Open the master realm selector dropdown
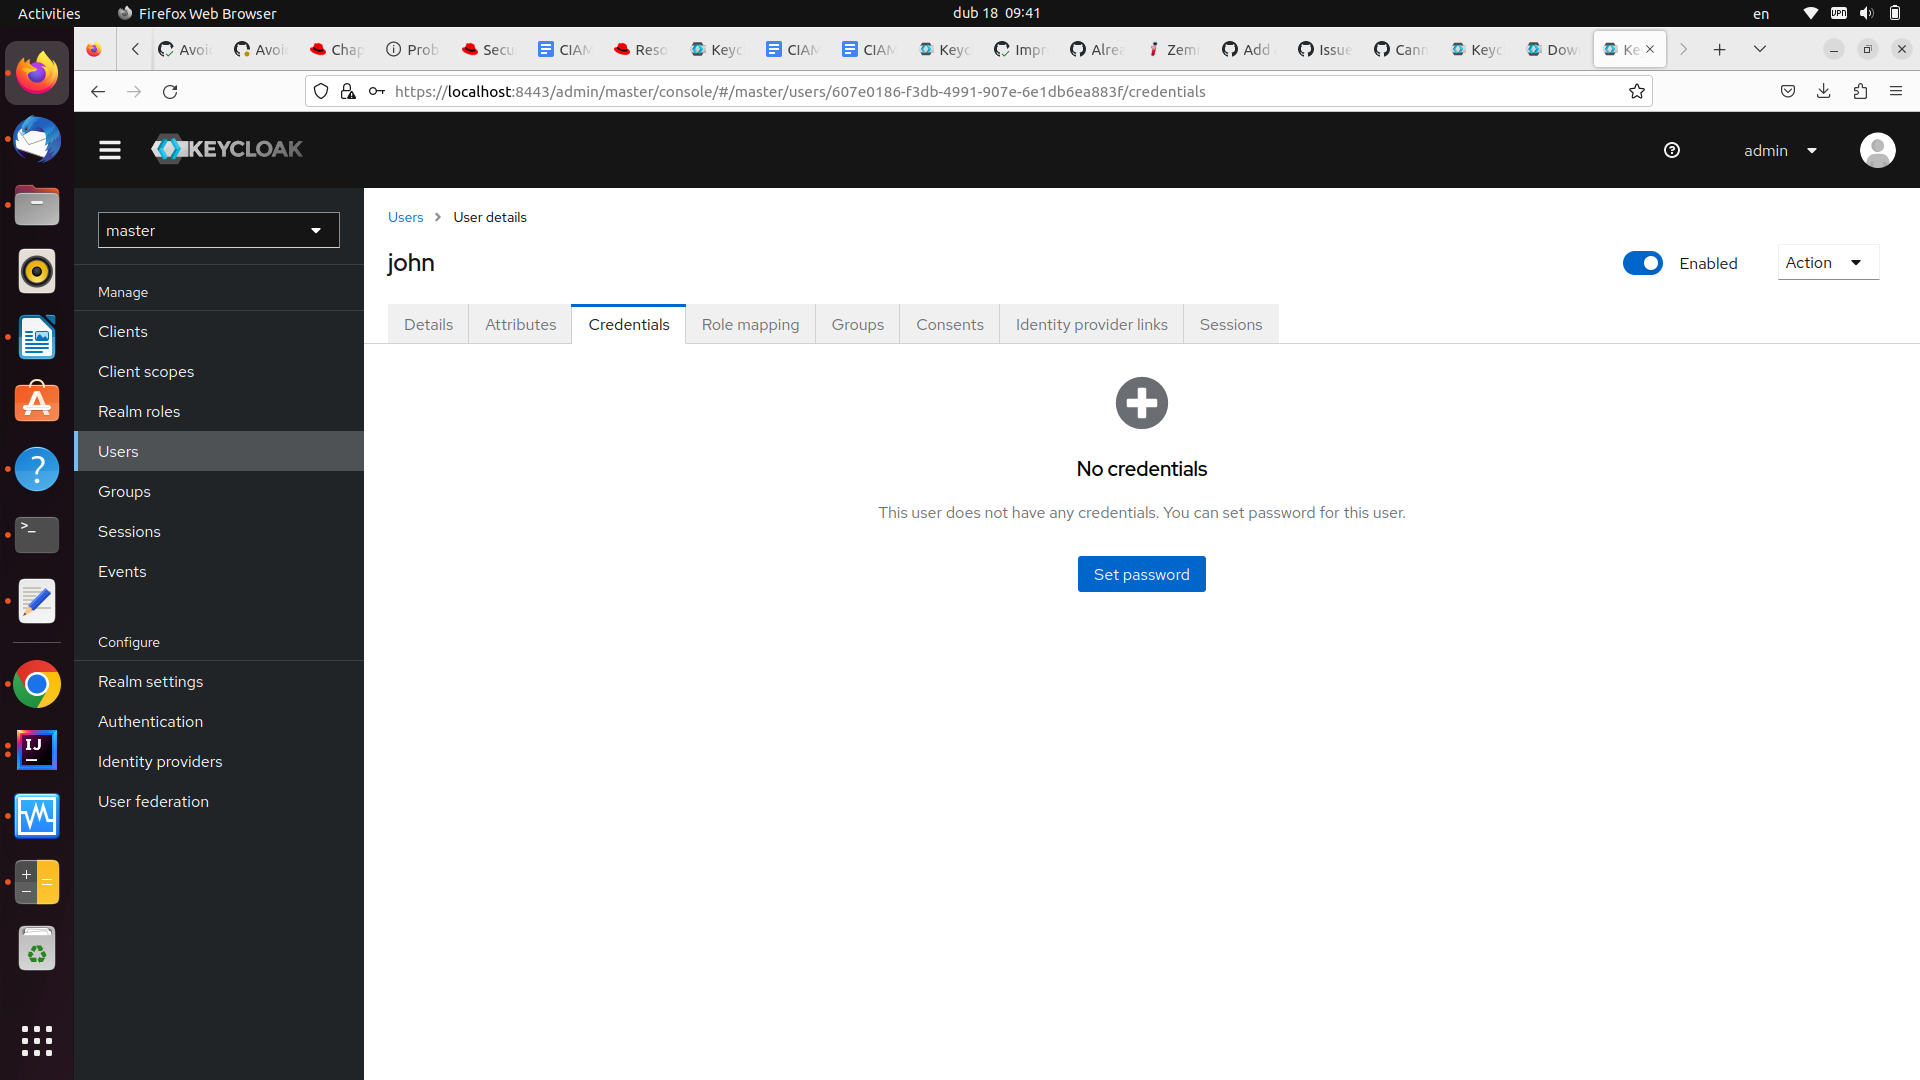Viewport: 1920px width, 1080px height. [218, 229]
